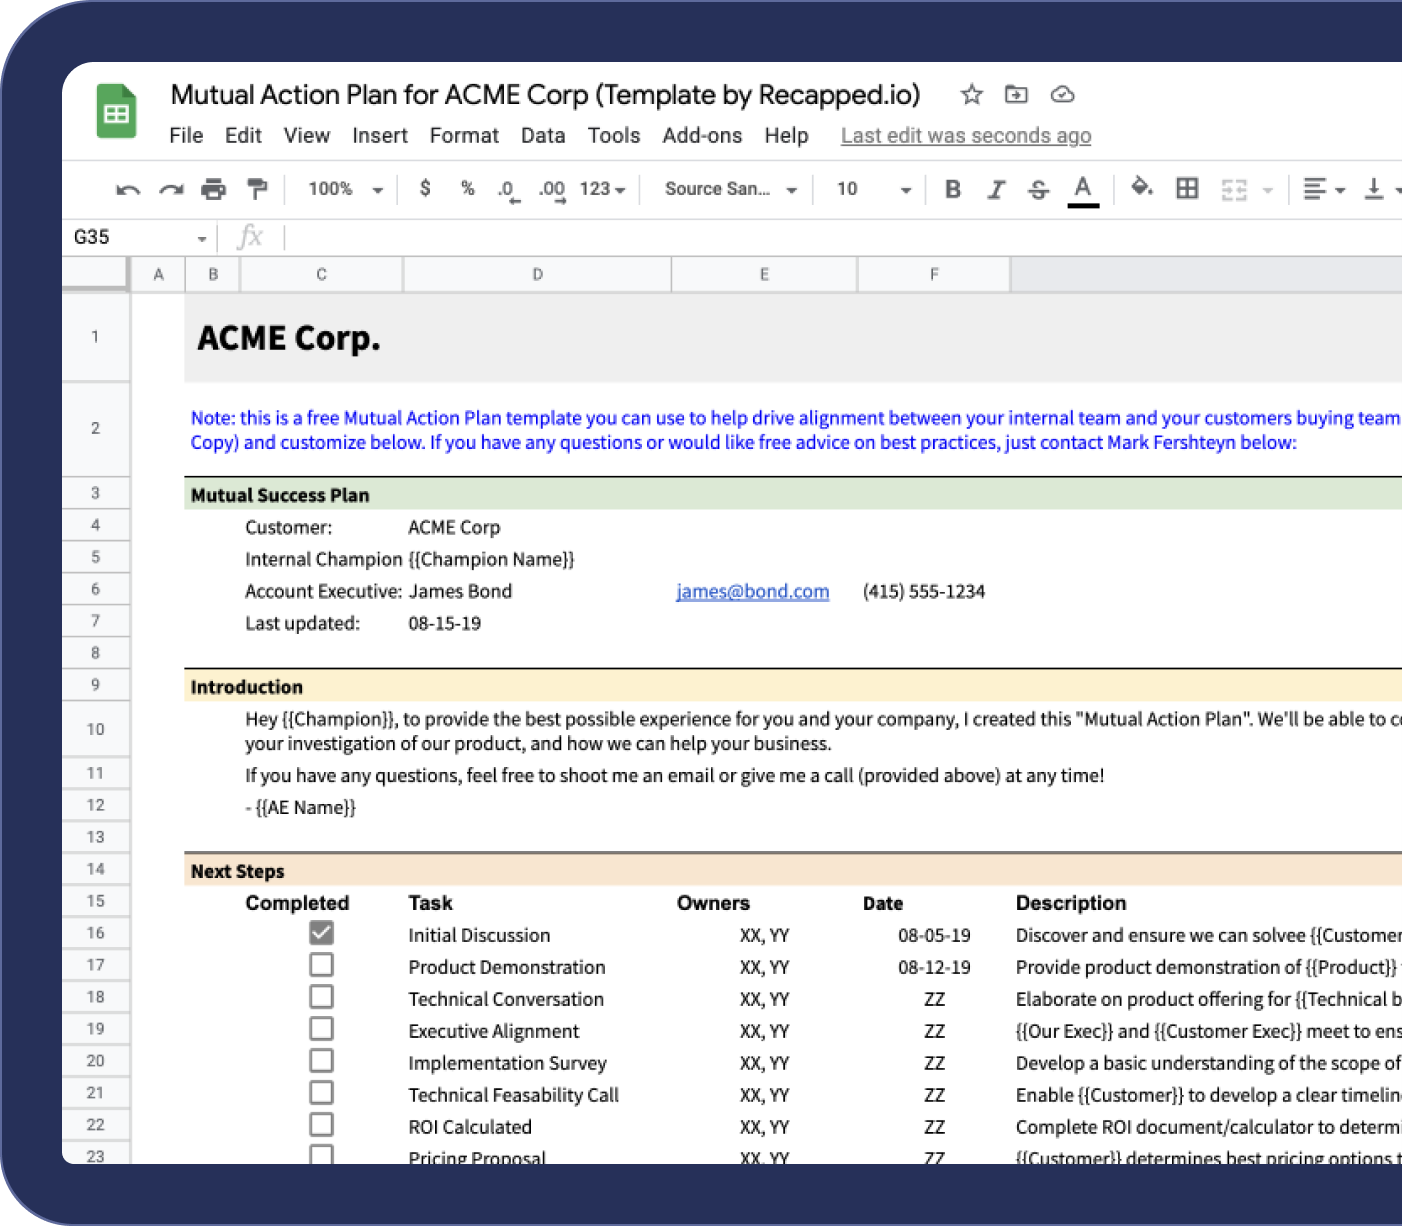Uncheck the Initial Discussion checkbox
This screenshot has height=1226, width=1402.
pos(321,933)
